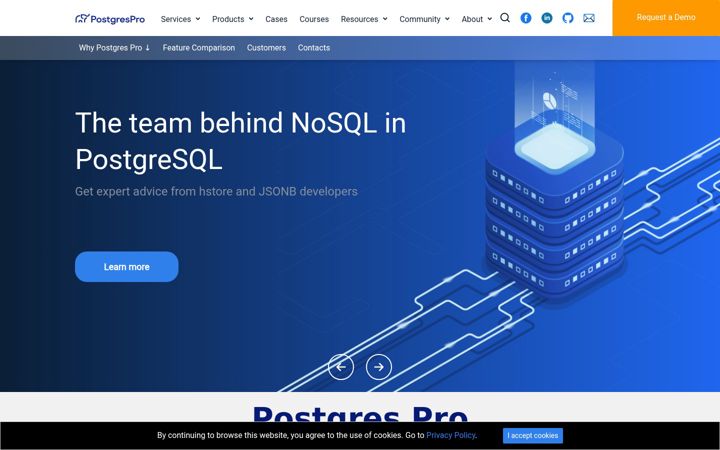Image resolution: width=720 pixels, height=450 pixels.
Task: Go to previous slide arrow
Action: [341, 367]
